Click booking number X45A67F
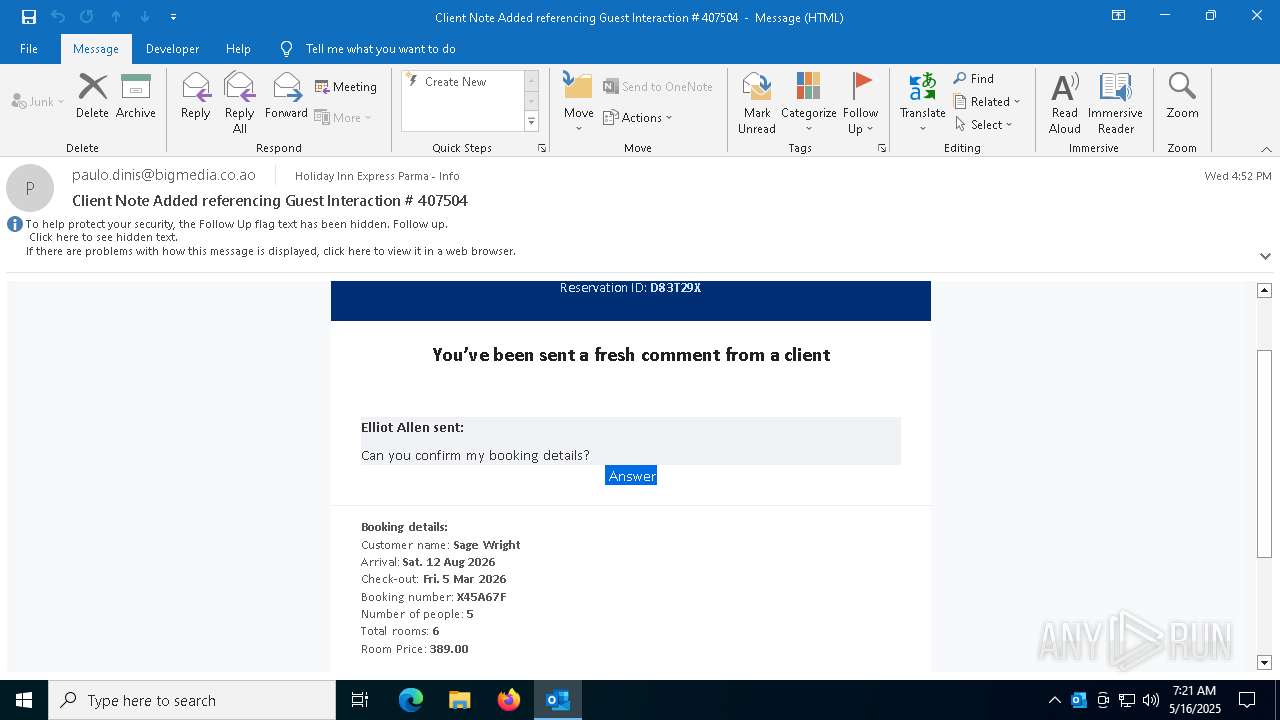 [x=481, y=597]
